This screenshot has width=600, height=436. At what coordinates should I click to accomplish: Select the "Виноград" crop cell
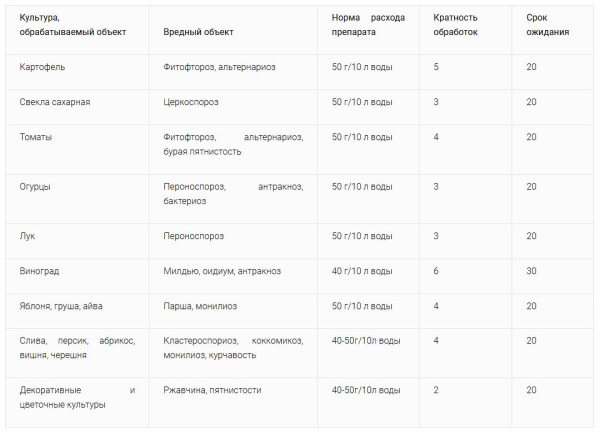click(41, 271)
